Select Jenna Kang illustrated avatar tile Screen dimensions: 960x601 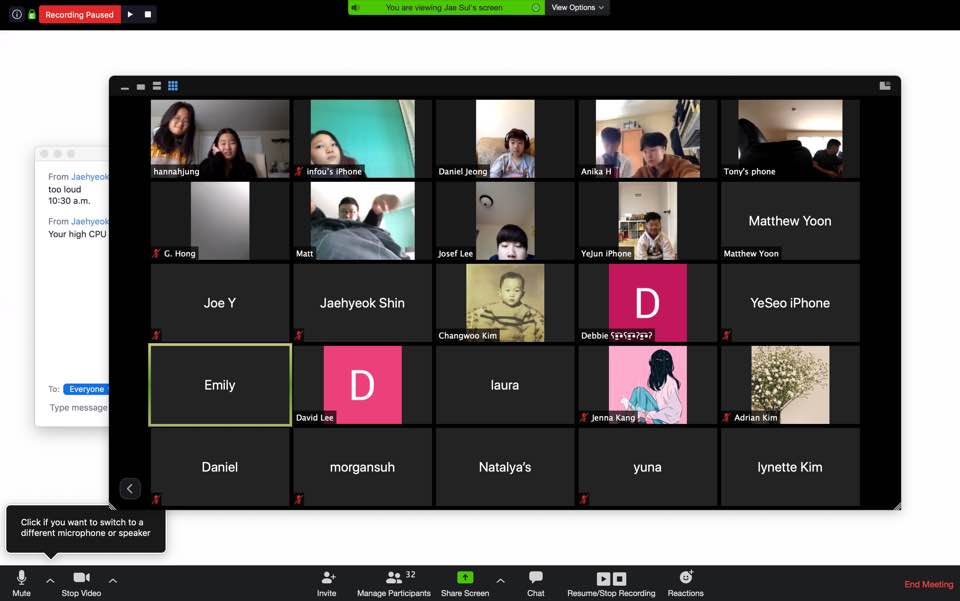click(648, 385)
